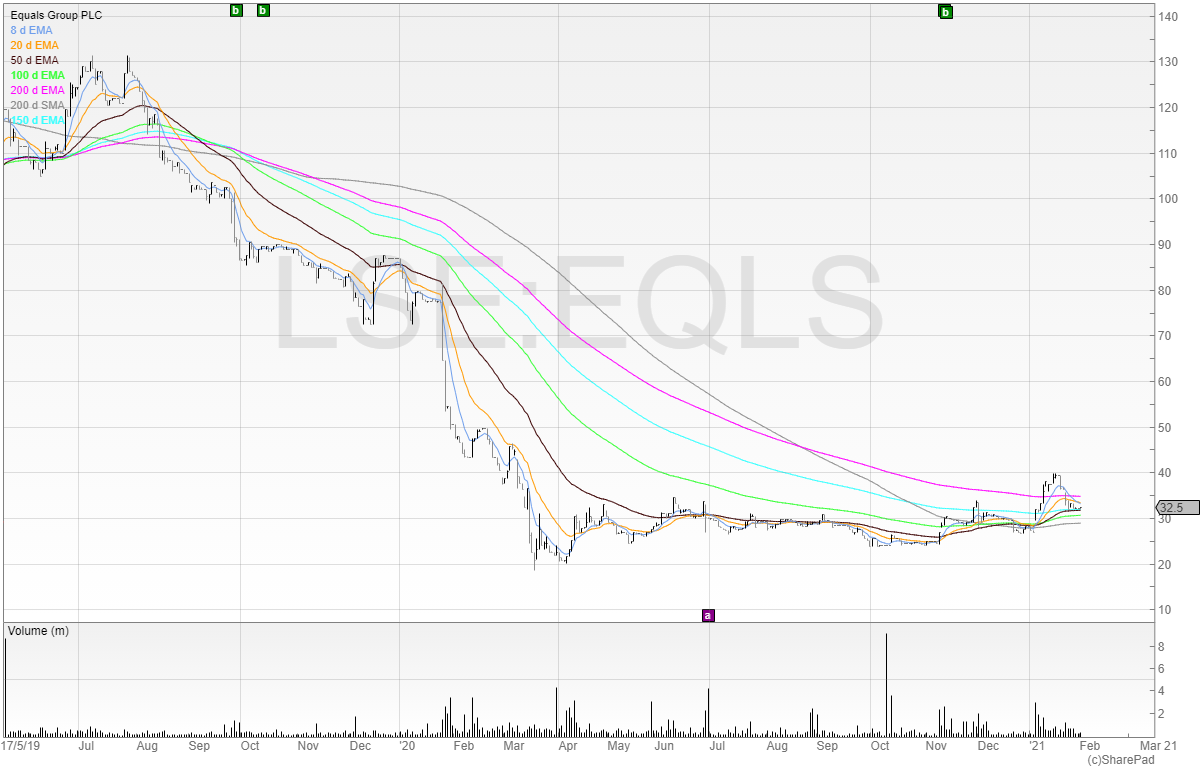Click the 90 price axis label
The image size is (1200, 768).
click(1167, 244)
